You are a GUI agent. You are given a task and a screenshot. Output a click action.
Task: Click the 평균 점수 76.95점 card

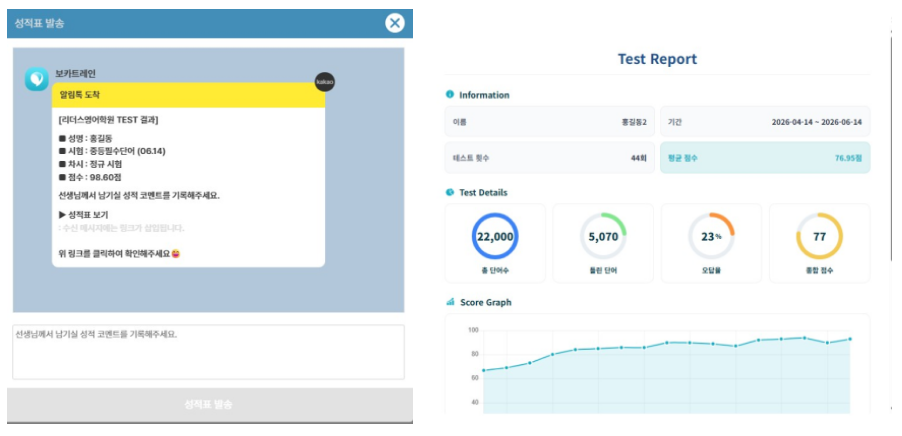click(x=765, y=158)
